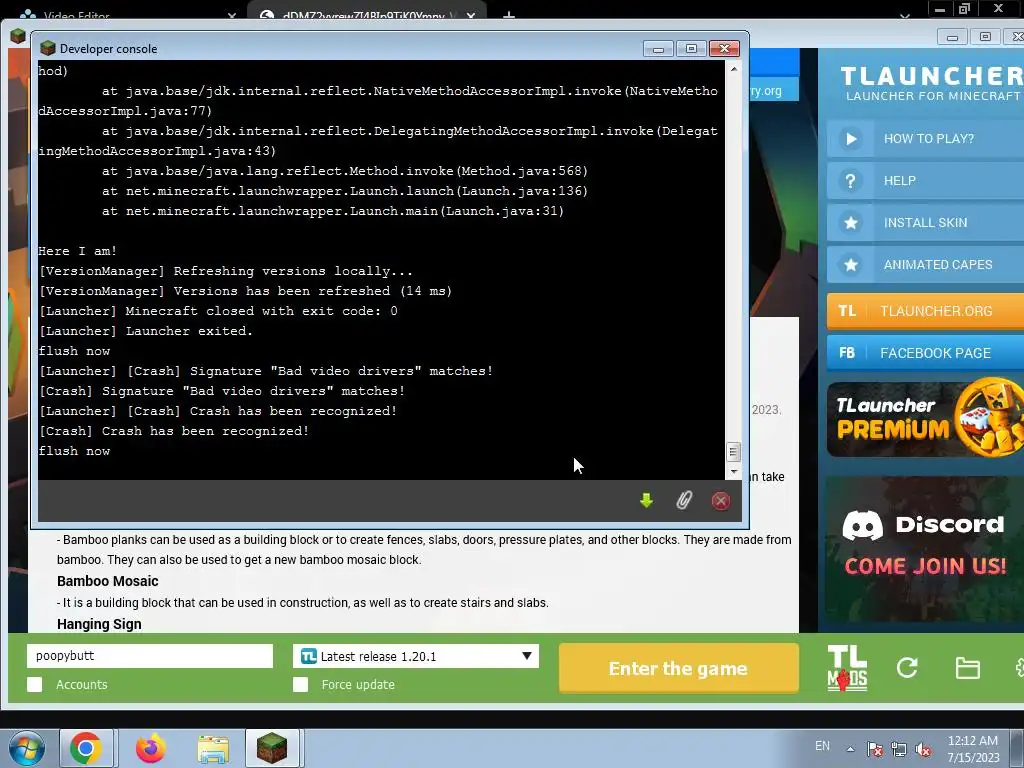This screenshot has height=768, width=1024.
Task: Open the game folder icon in launcher
Action: [967, 668]
